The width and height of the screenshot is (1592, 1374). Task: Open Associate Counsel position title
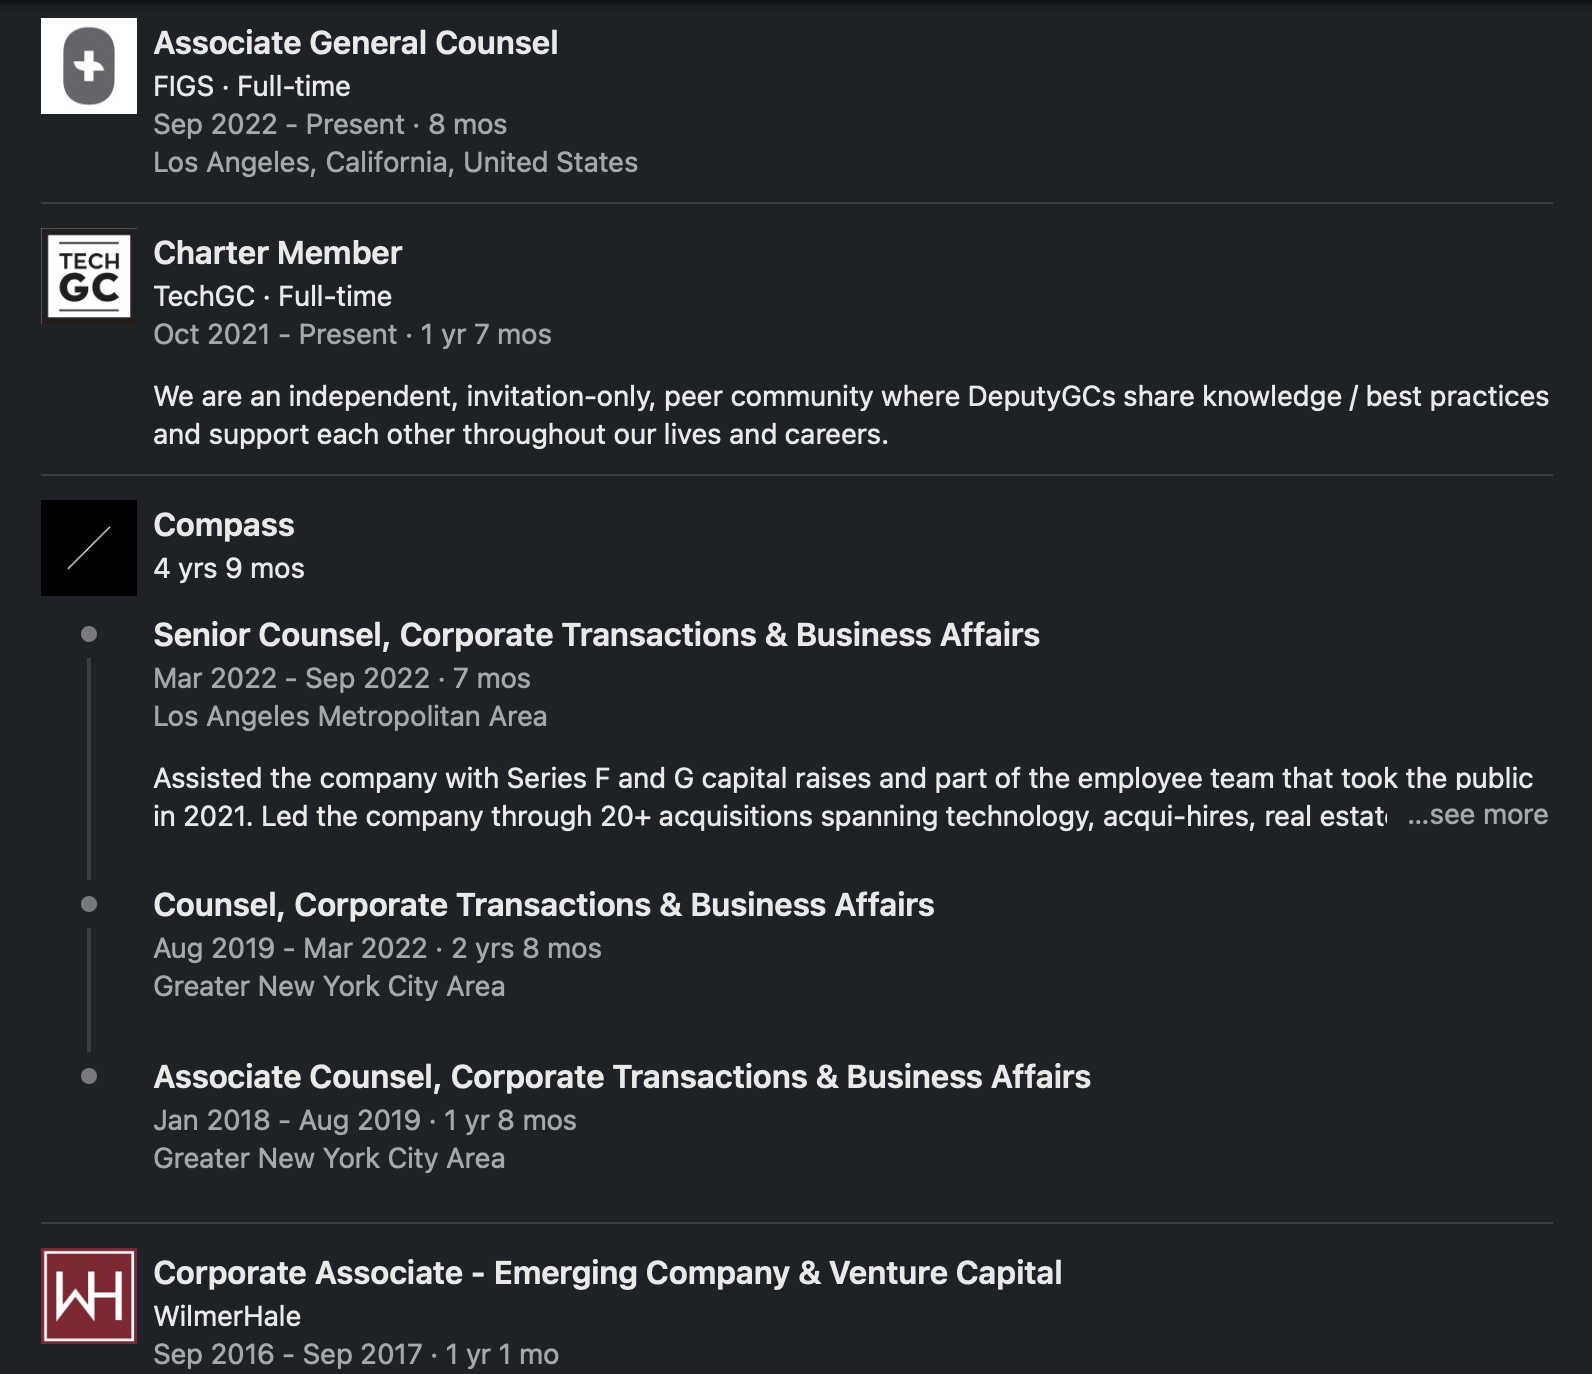coord(621,1077)
